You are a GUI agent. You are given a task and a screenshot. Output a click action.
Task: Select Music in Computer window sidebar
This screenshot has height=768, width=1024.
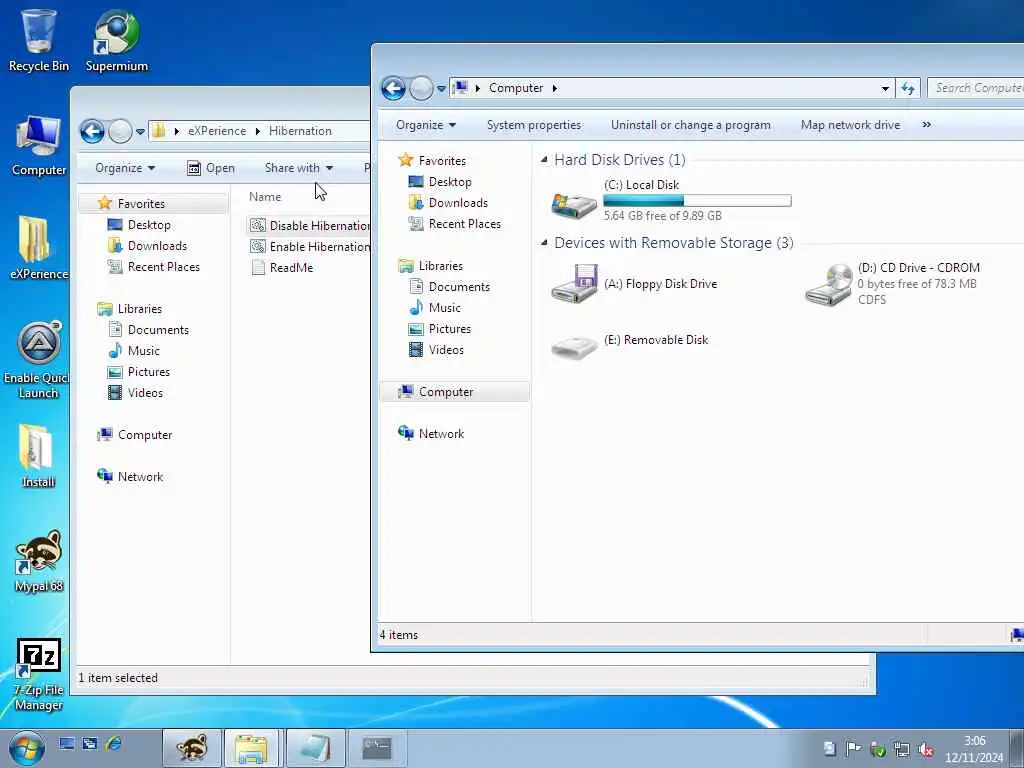coord(435,308)
